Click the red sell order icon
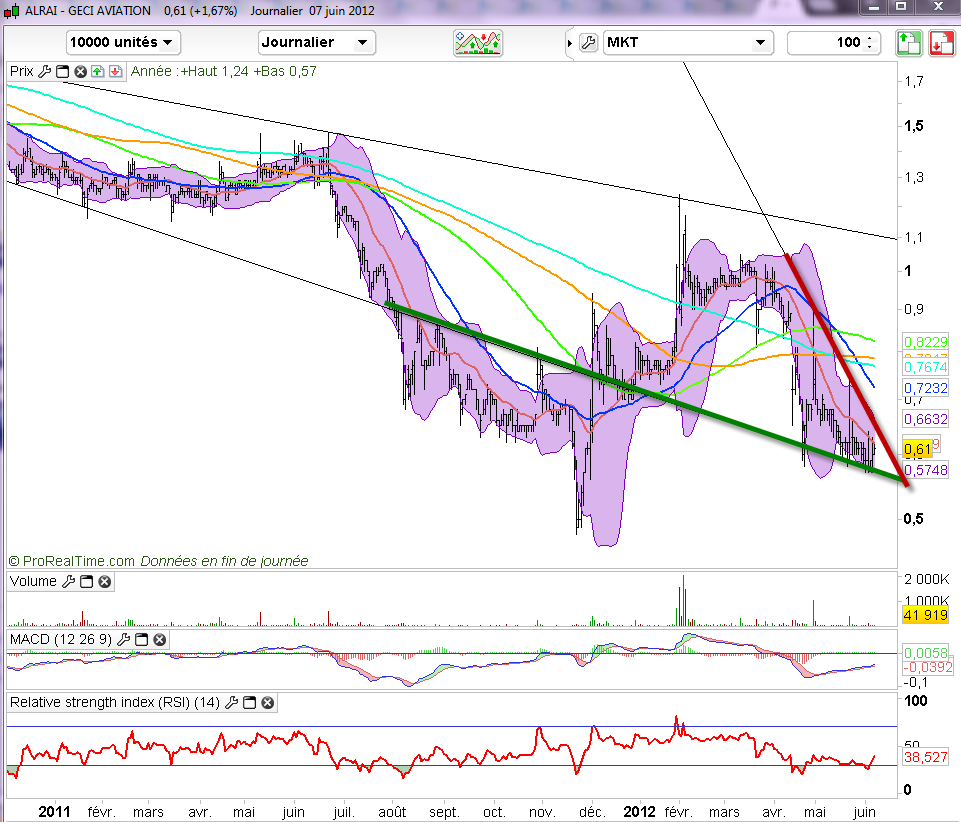Viewport: 961px width, 822px height. click(x=941, y=43)
